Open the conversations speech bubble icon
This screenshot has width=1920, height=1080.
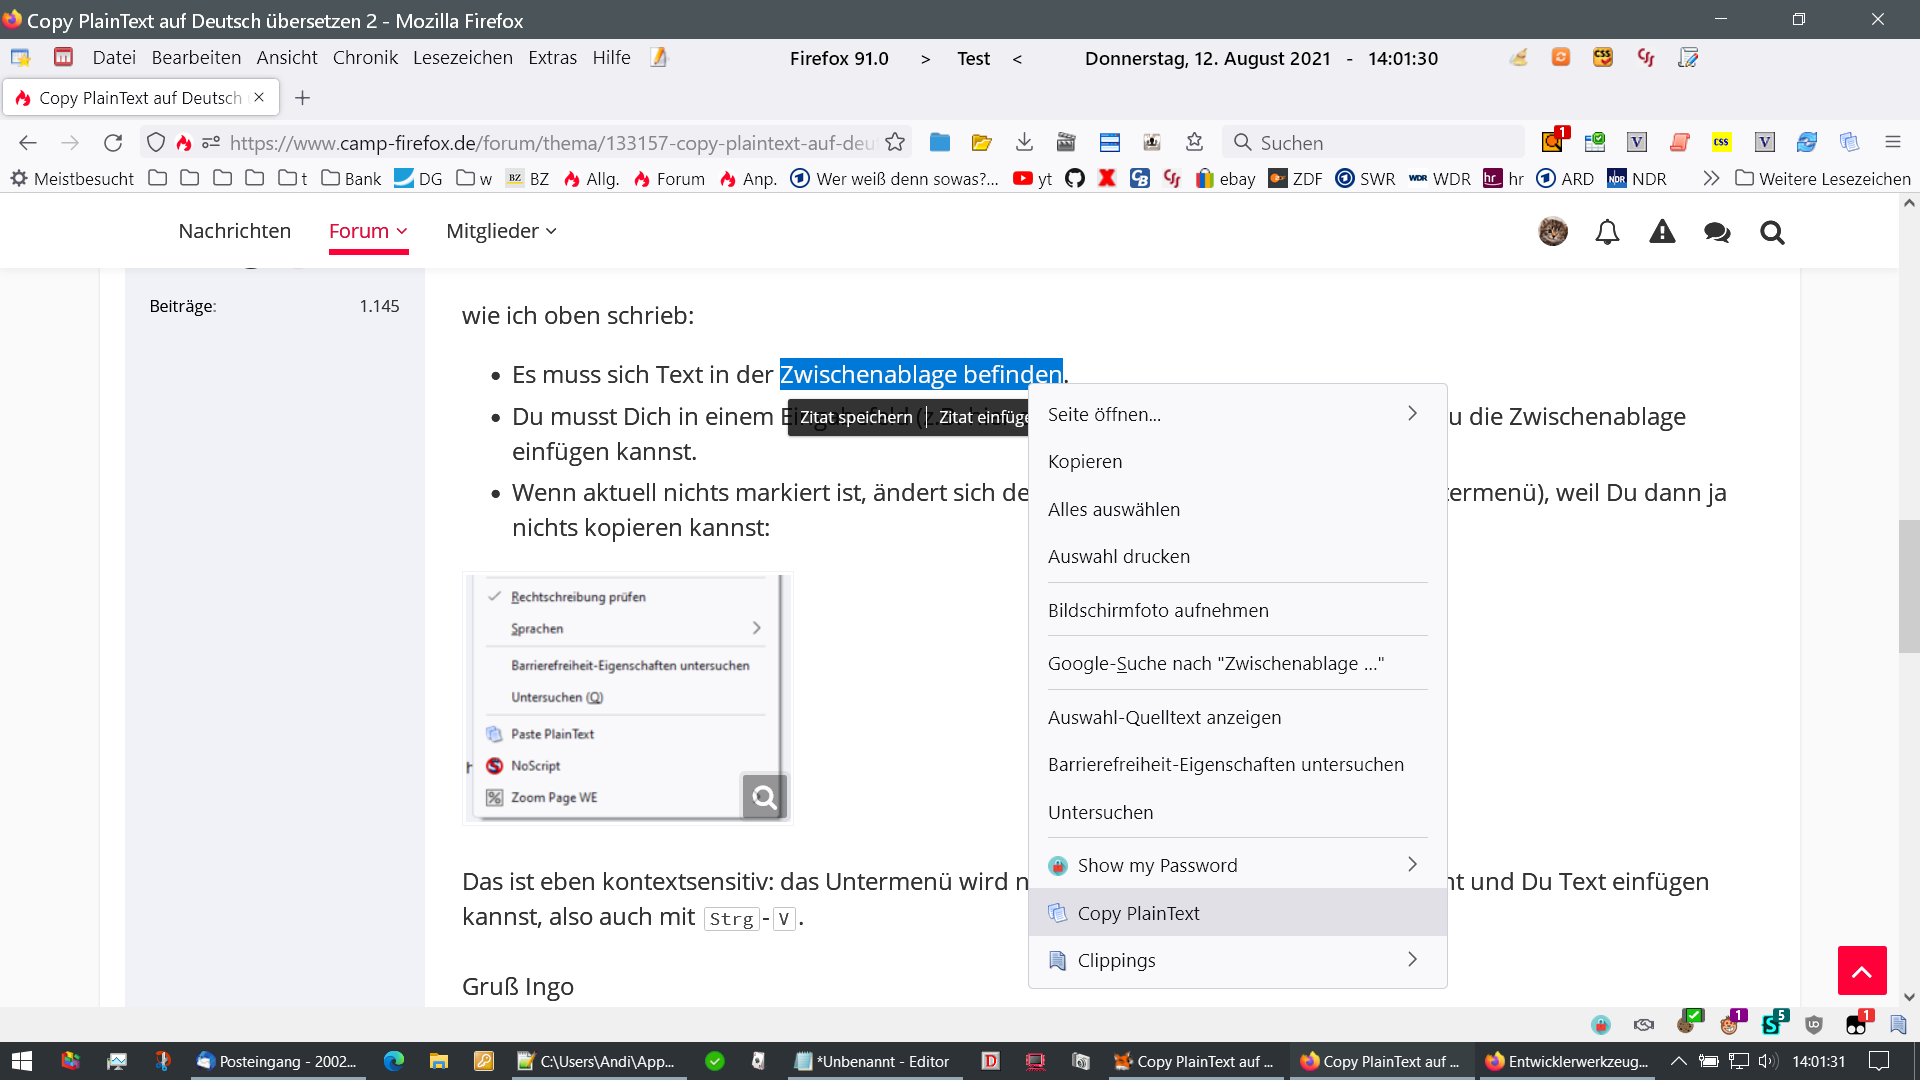[x=1717, y=232]
